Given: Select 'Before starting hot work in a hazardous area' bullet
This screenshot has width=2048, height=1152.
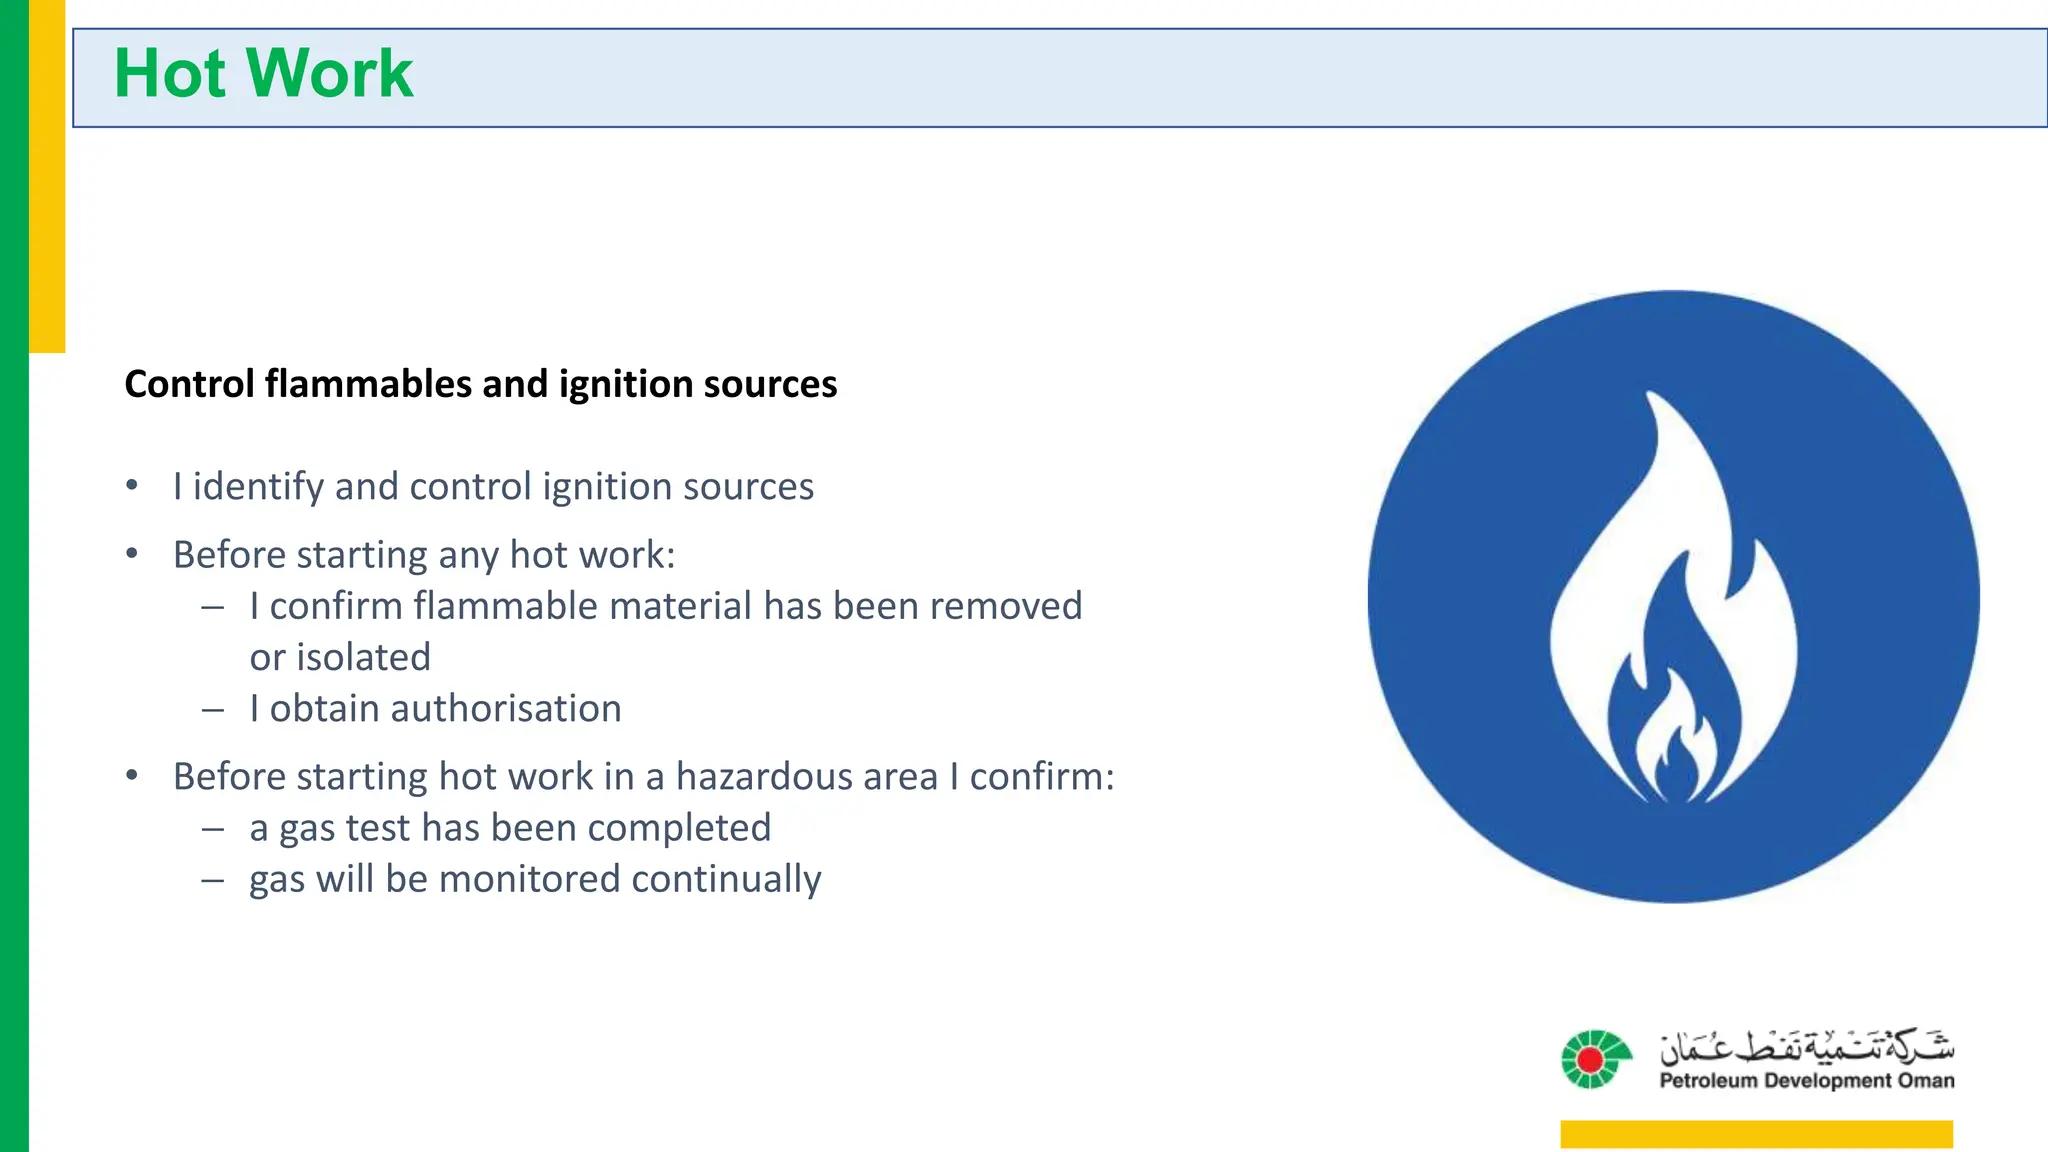Looking at the screenshot, I should [643, 776].
